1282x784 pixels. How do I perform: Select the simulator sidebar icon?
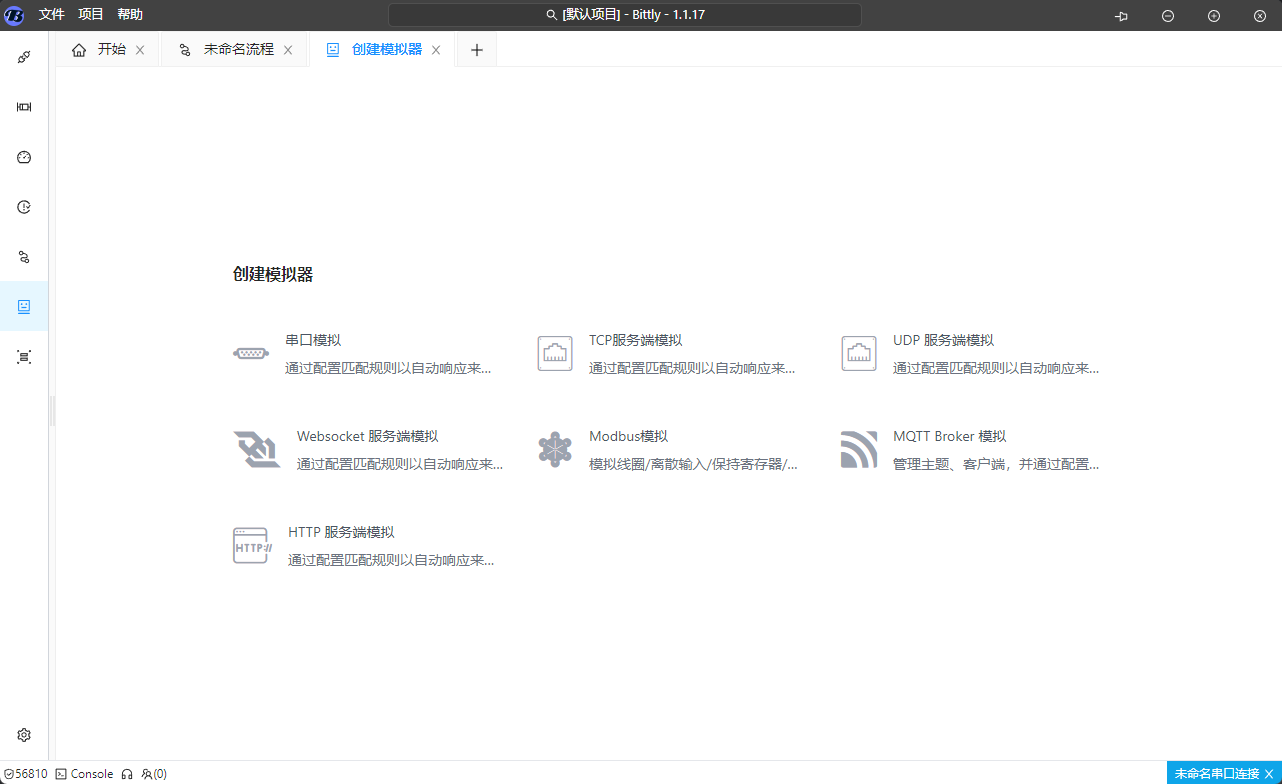[x=24, y=306]
